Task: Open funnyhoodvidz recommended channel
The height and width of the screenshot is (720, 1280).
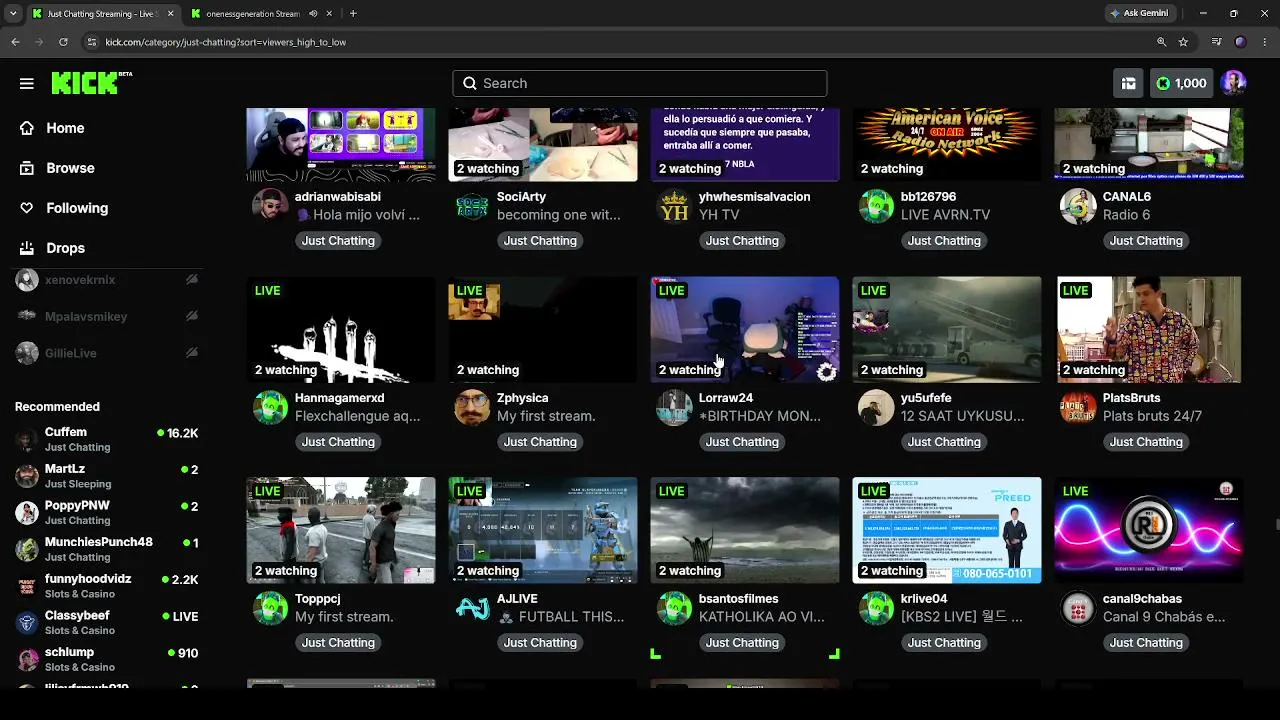Action: pyautogui.click(x=107, y=586)
